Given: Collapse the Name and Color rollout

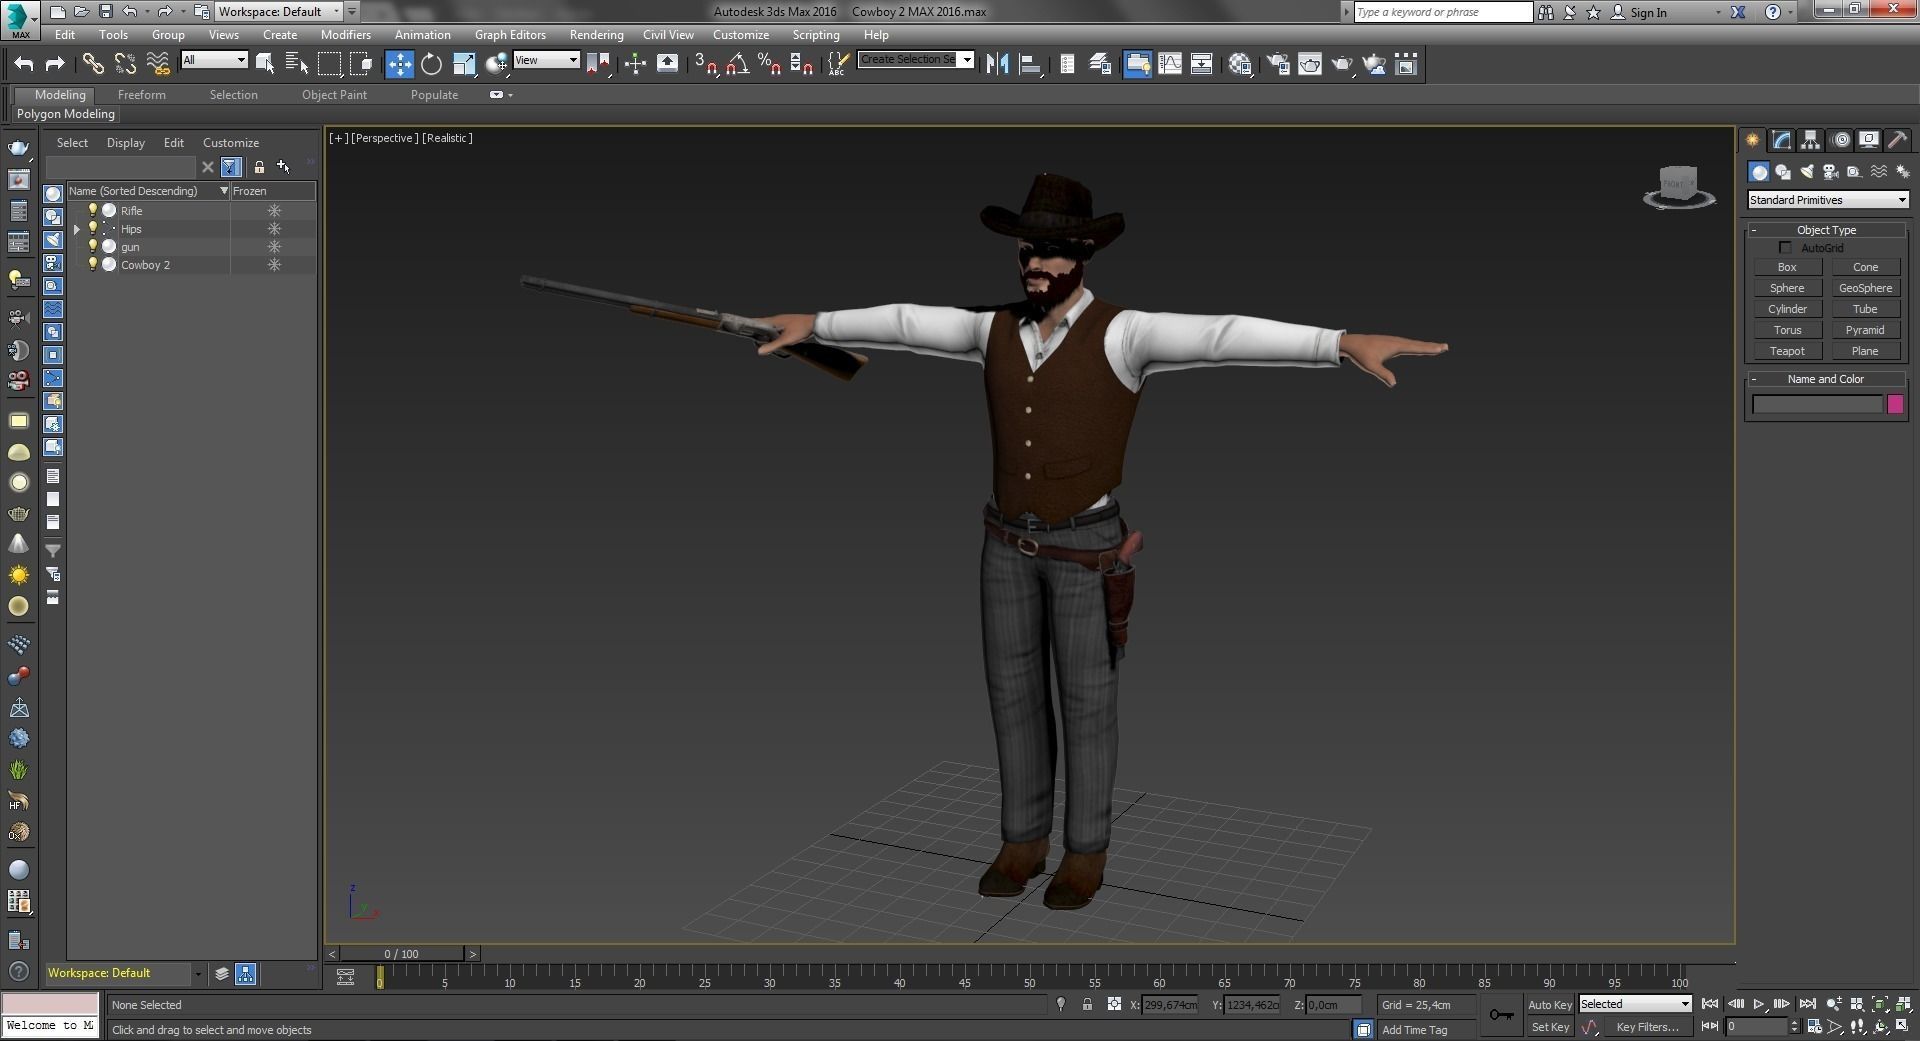Looking at the screenshot, I should (x=1826, y=379).
